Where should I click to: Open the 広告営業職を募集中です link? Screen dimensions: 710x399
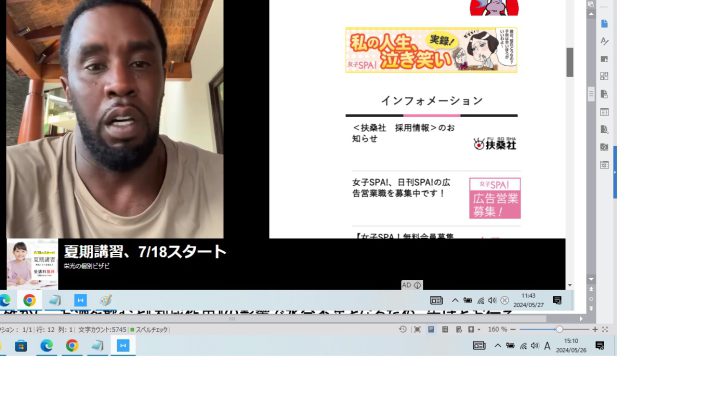pyautogui.click(x=401, y=187)
